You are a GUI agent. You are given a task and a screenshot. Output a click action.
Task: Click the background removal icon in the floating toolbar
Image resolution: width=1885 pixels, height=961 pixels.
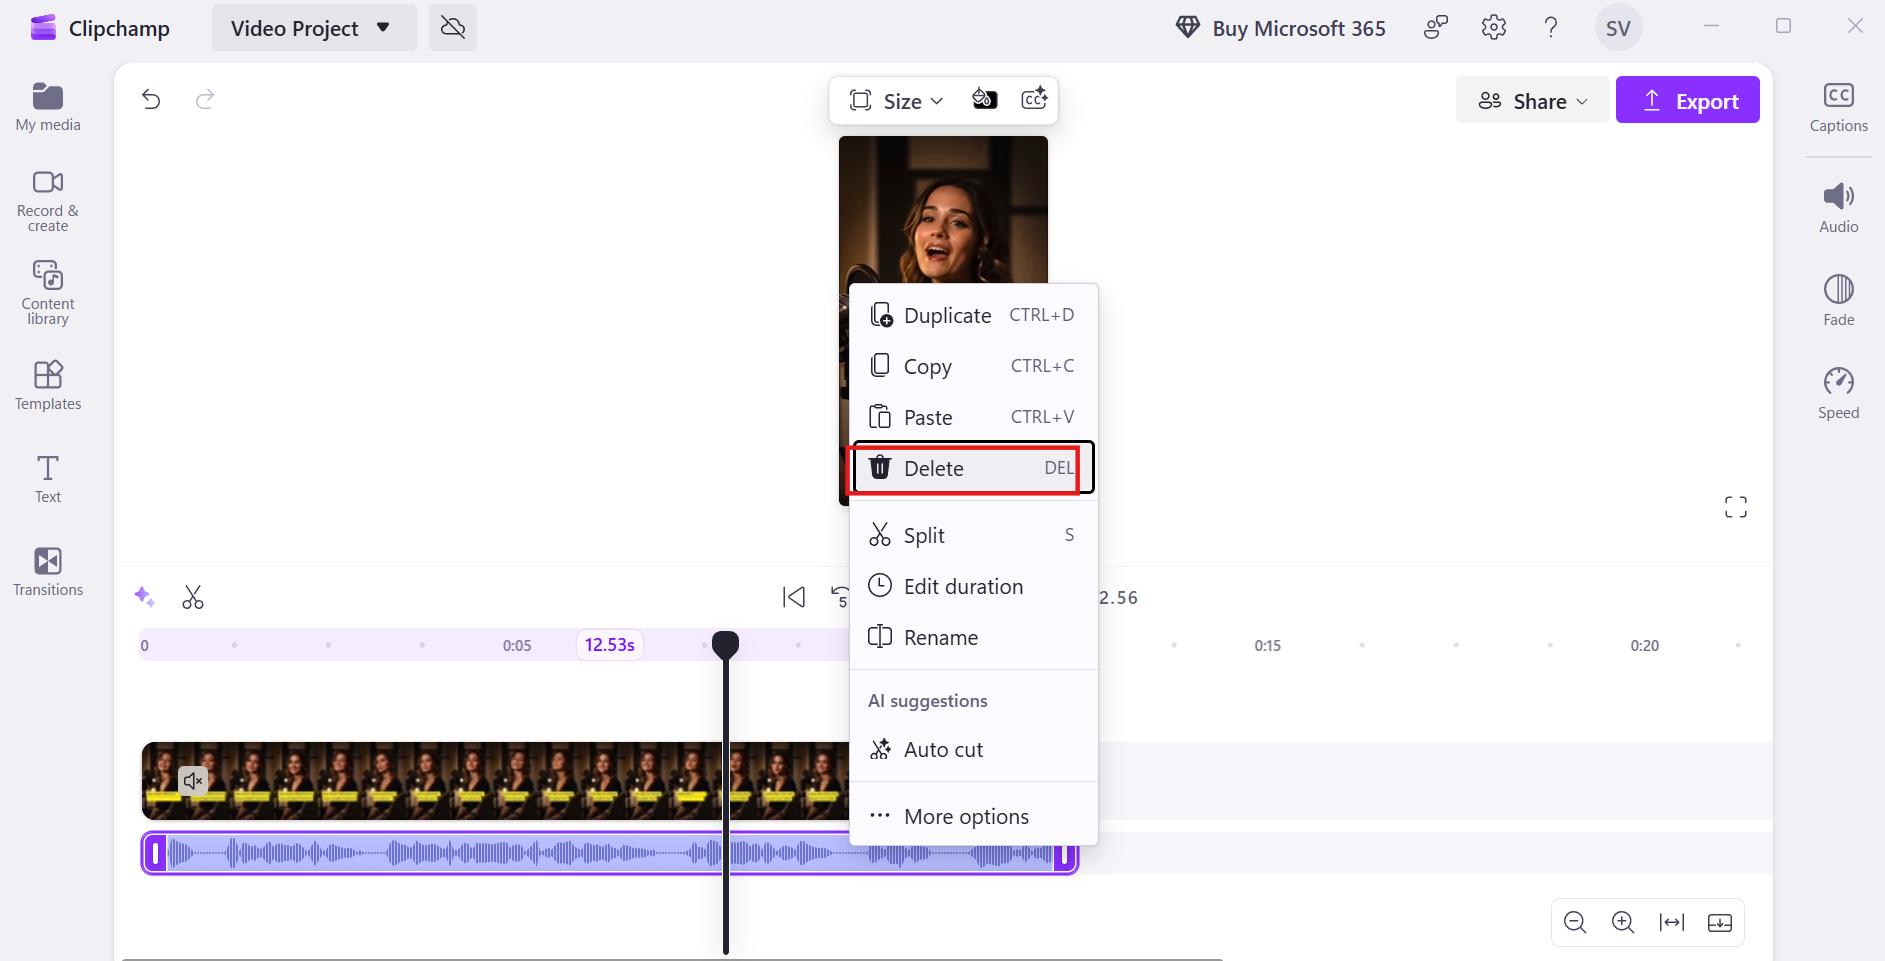click(x=984, y=99)
